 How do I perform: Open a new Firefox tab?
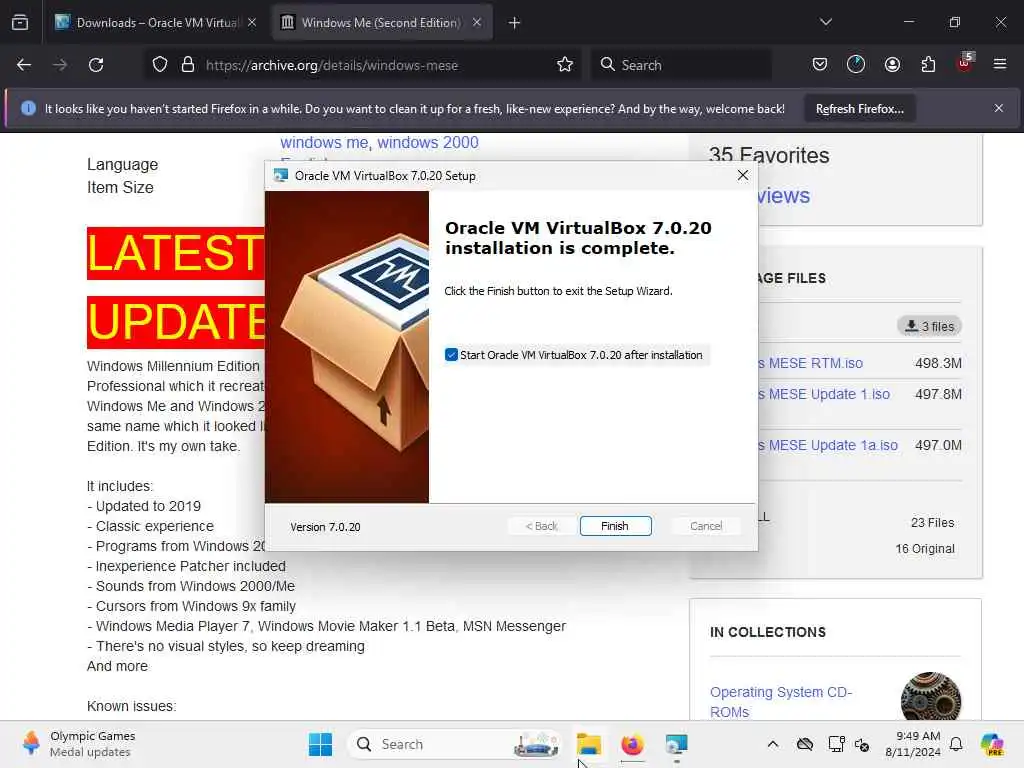click(x=514, y=23)
